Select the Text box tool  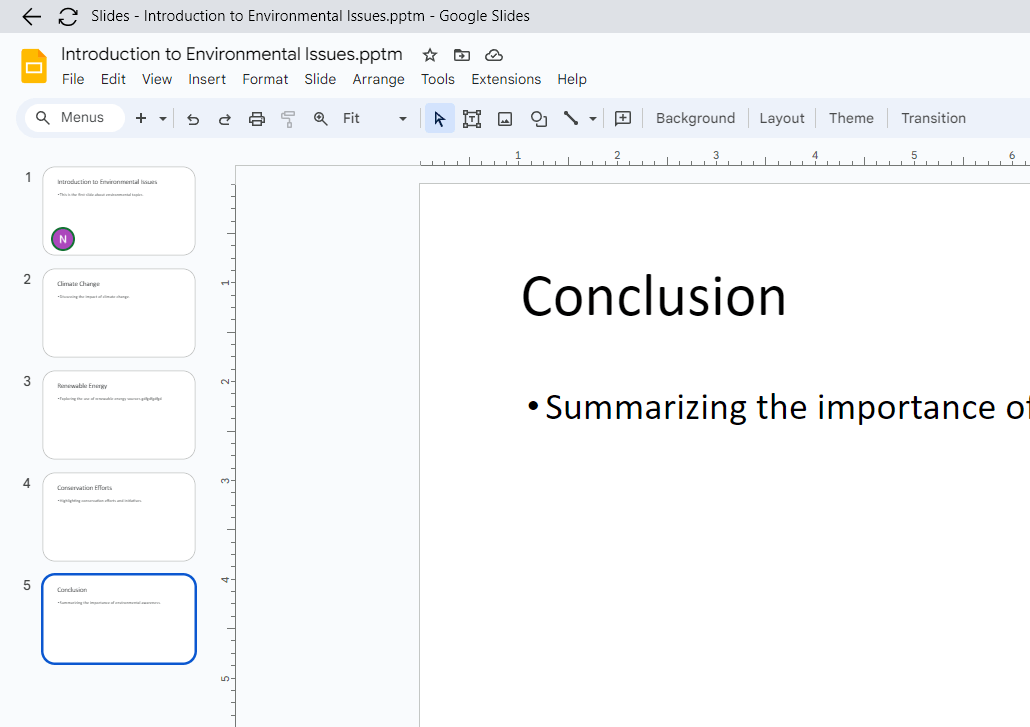tap(472, 119)
